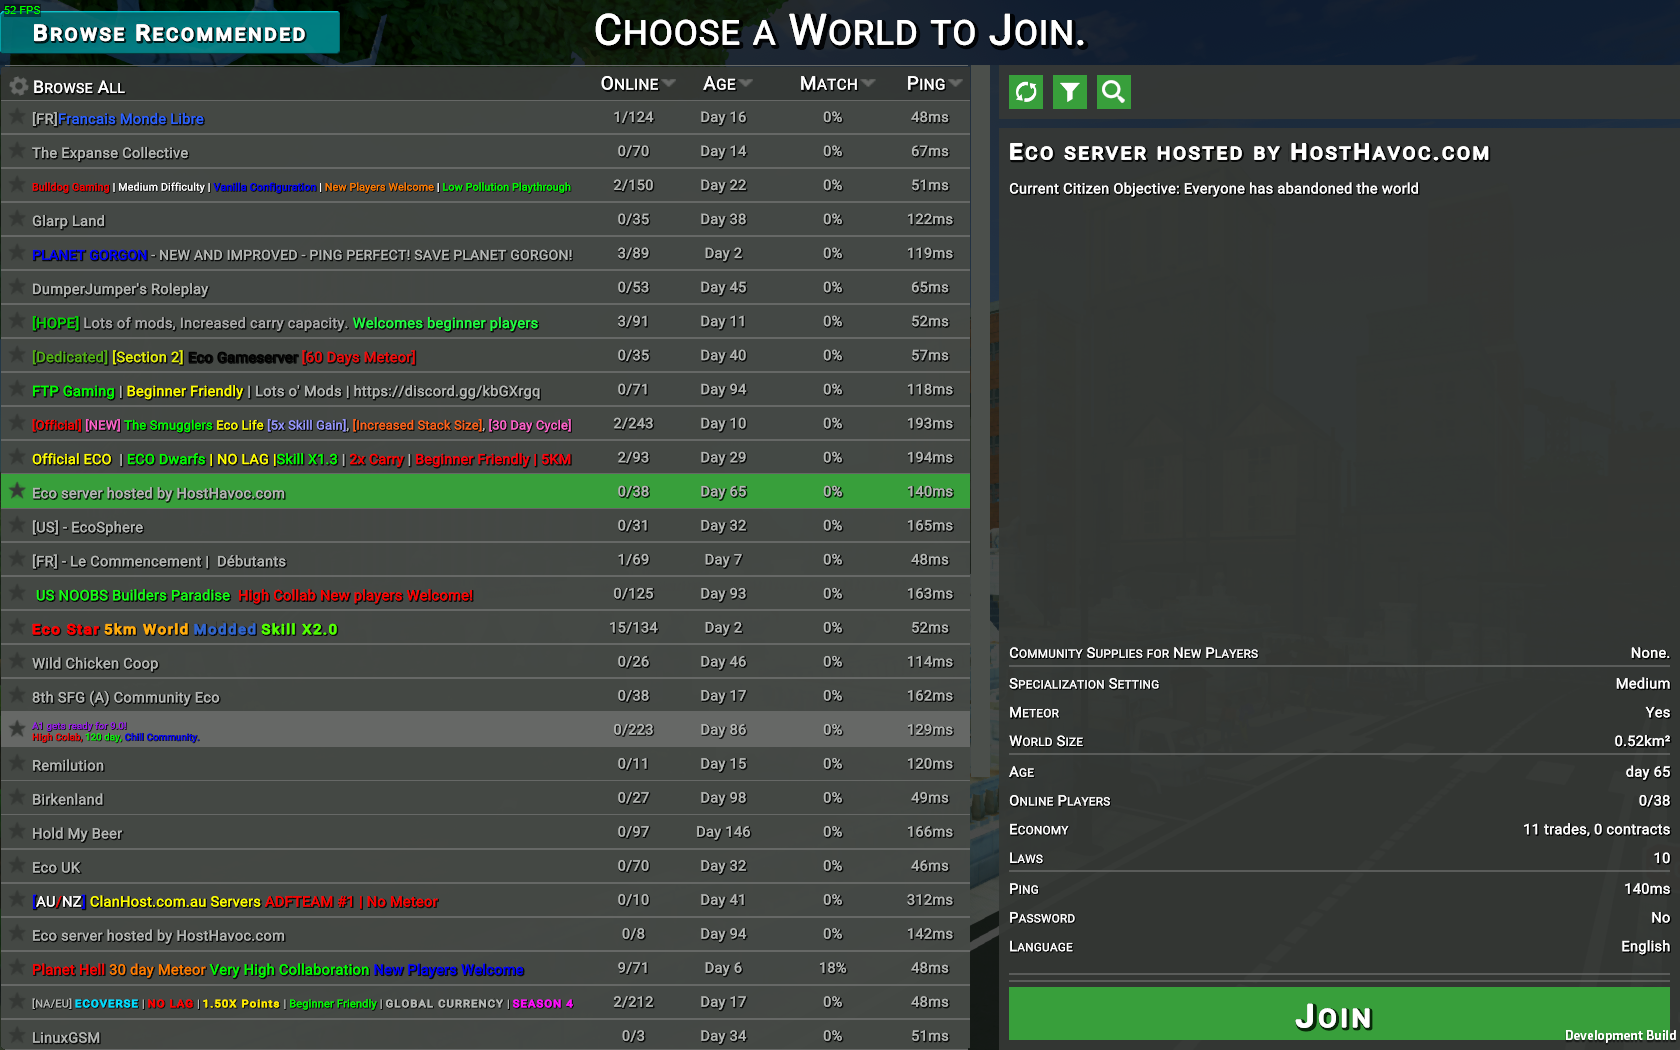Select the A1 gets ready for 9.0 server
The width and height of the screenshot is (1680, 1050).
486,730
